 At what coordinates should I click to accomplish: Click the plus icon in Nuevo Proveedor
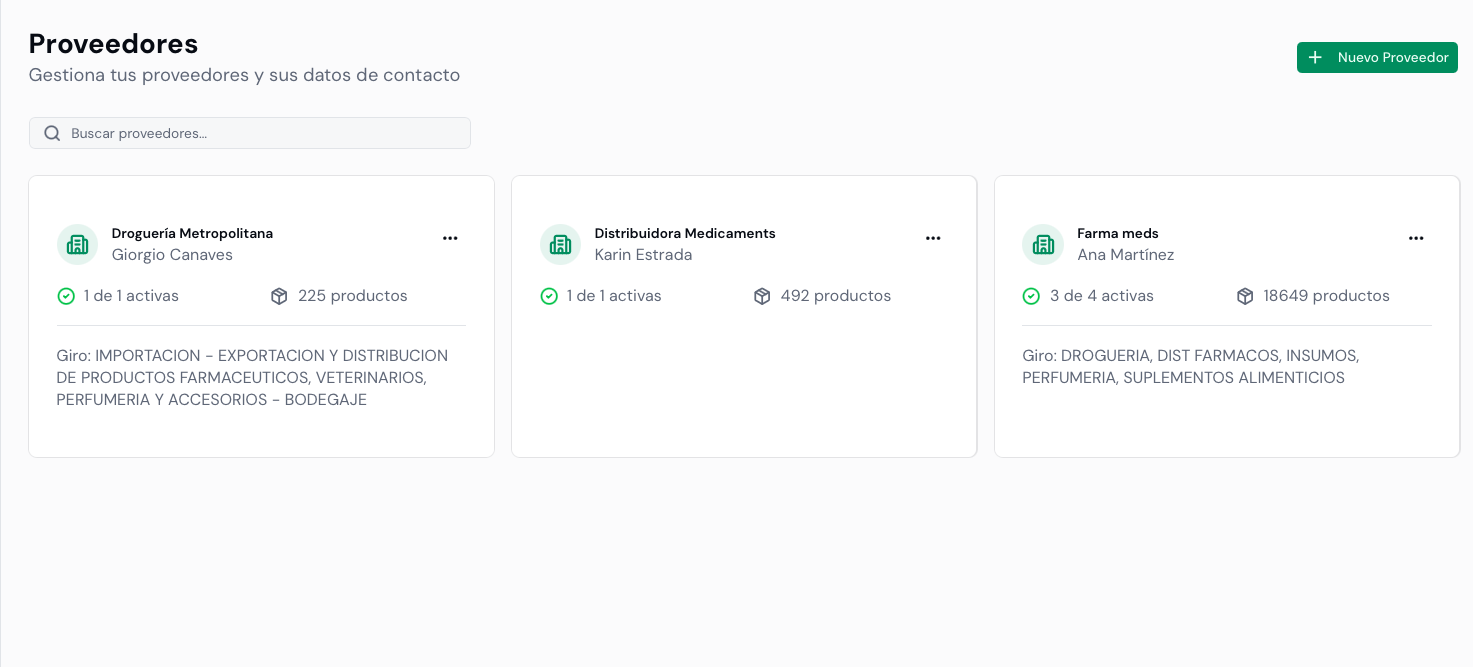pos(1315,58)
